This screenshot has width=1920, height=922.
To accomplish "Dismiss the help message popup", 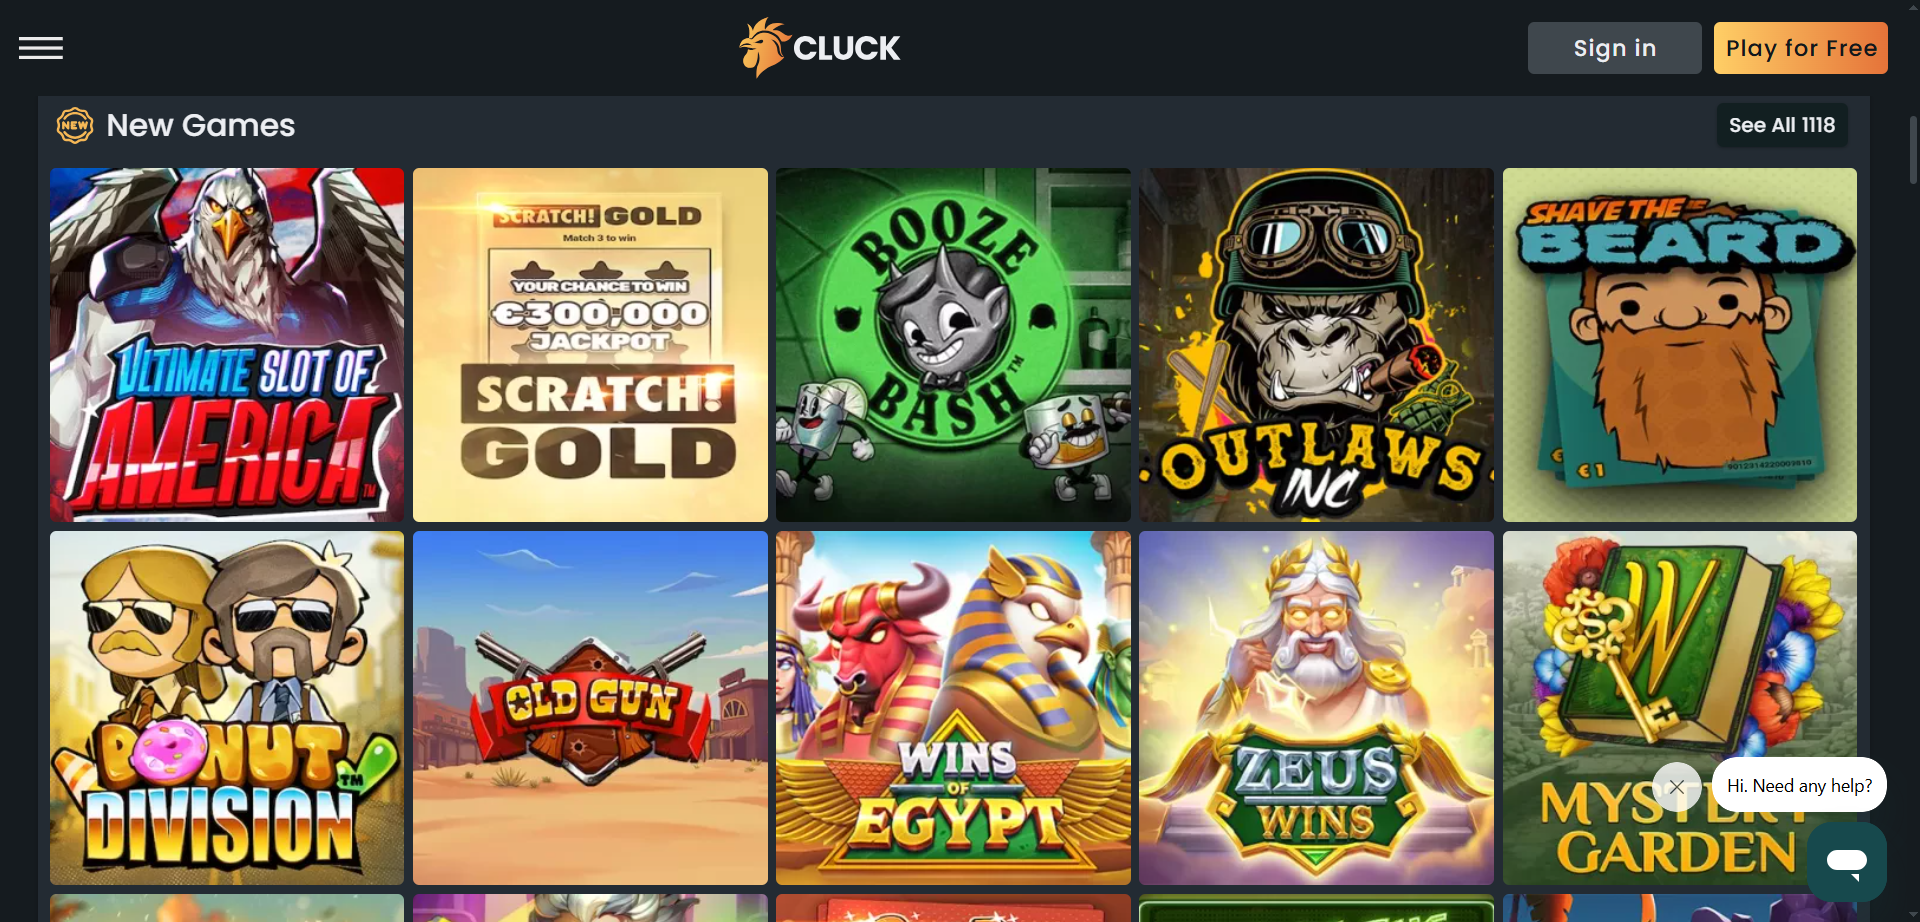I will pyautogui.click(x=1677, y=787).
